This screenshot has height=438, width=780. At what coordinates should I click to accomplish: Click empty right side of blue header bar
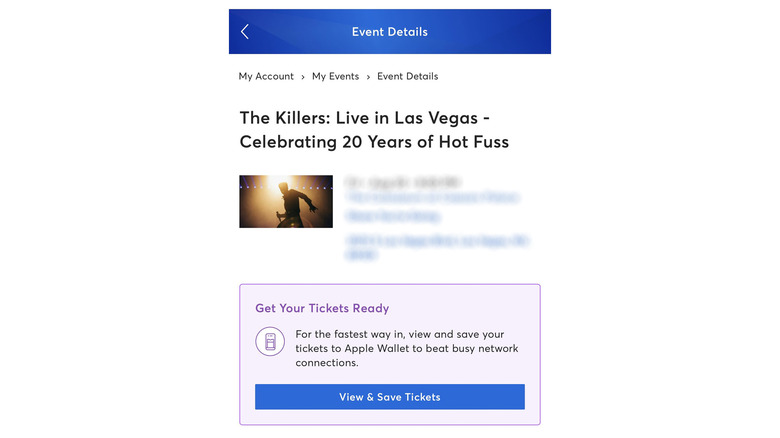[500, 32]
